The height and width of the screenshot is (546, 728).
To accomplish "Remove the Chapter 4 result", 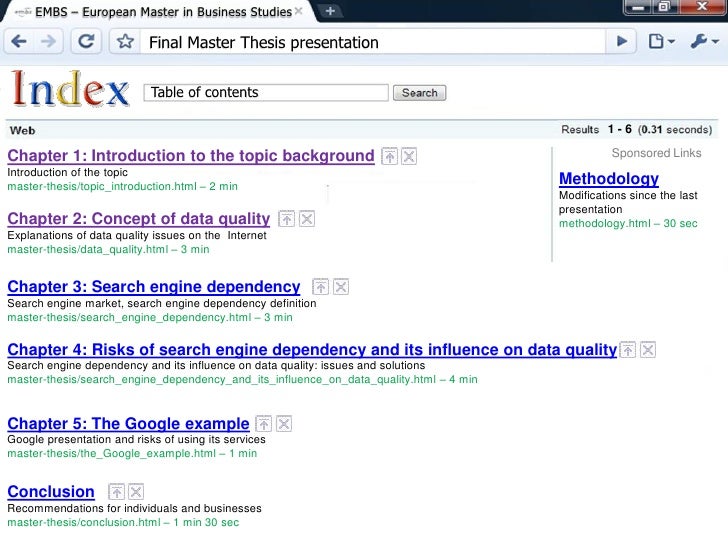I will [x=648, y=350].
